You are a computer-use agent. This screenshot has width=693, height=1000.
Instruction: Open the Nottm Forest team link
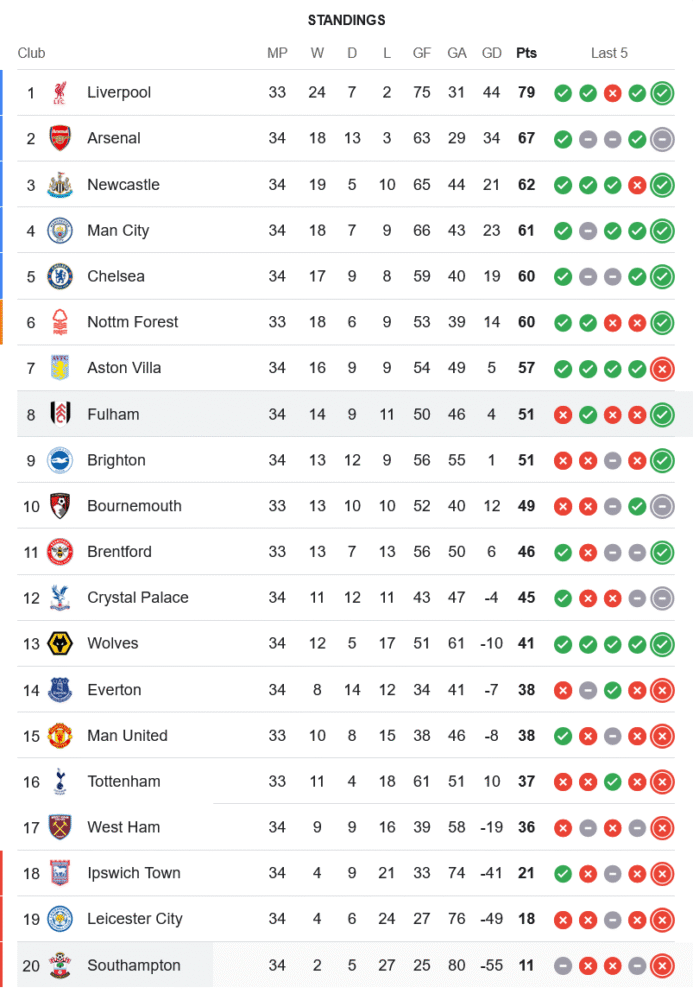(132, 322)
